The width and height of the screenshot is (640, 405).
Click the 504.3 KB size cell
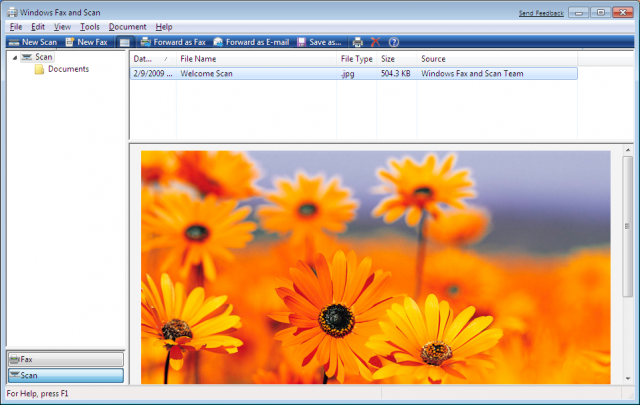coord(396,73)
